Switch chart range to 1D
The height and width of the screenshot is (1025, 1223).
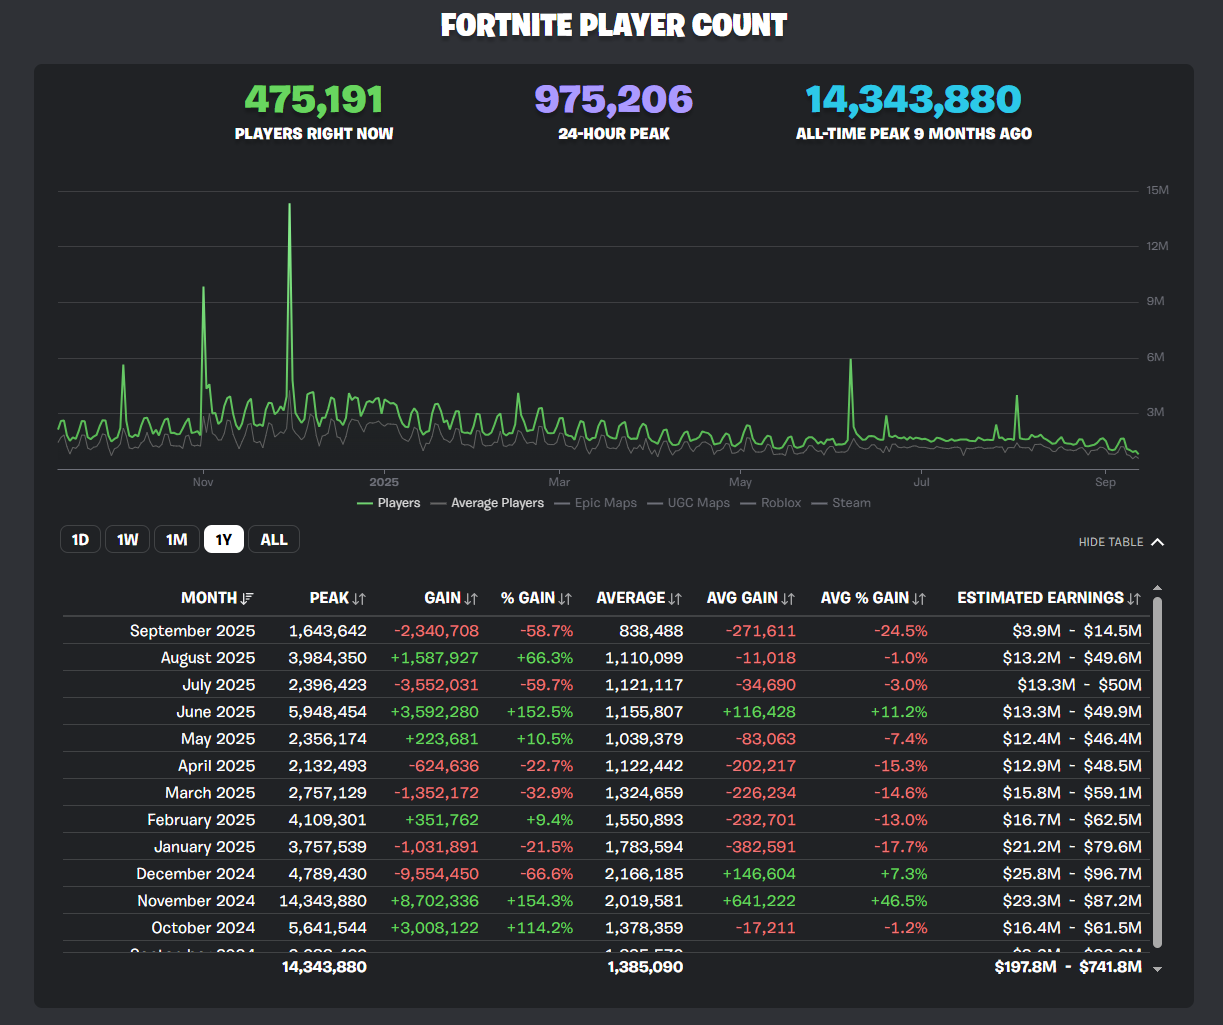pos(80,540)
